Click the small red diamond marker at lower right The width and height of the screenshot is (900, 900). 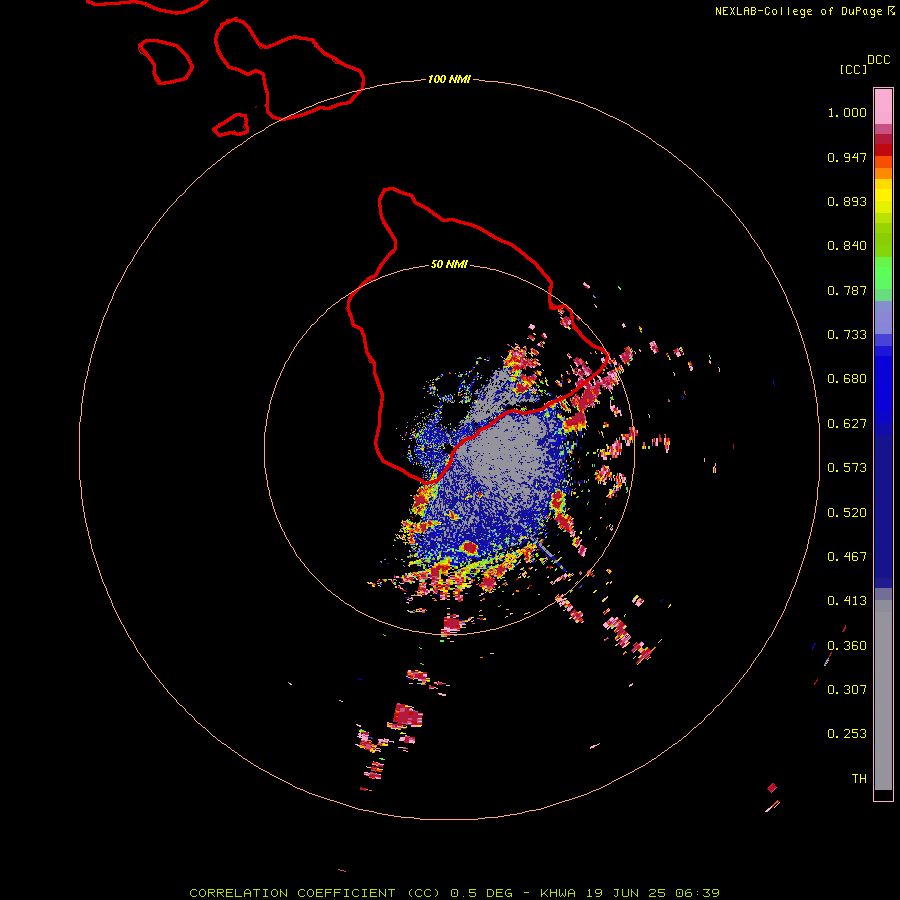(x=772, y=788)
